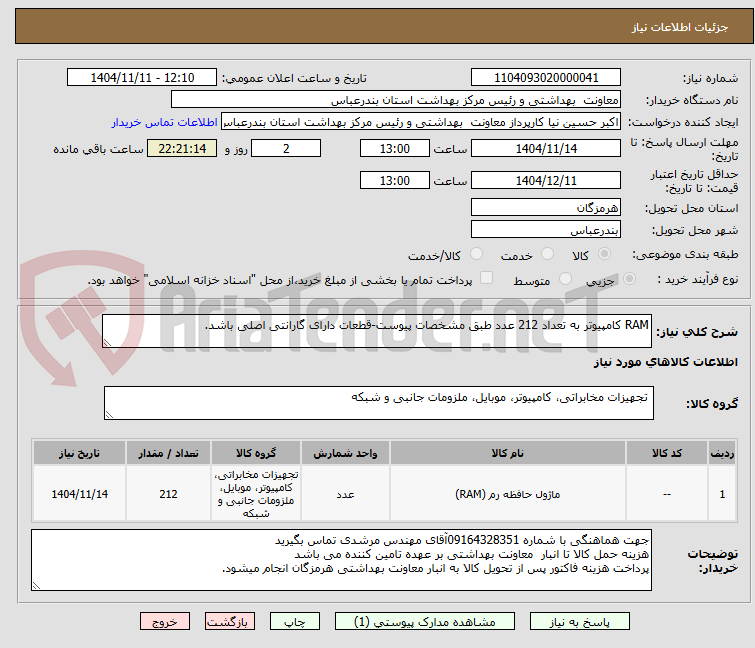Viewport: 755px width, 648px height.
Task: Click the resize handle of گروه کالا box
Action: point(109,415)
